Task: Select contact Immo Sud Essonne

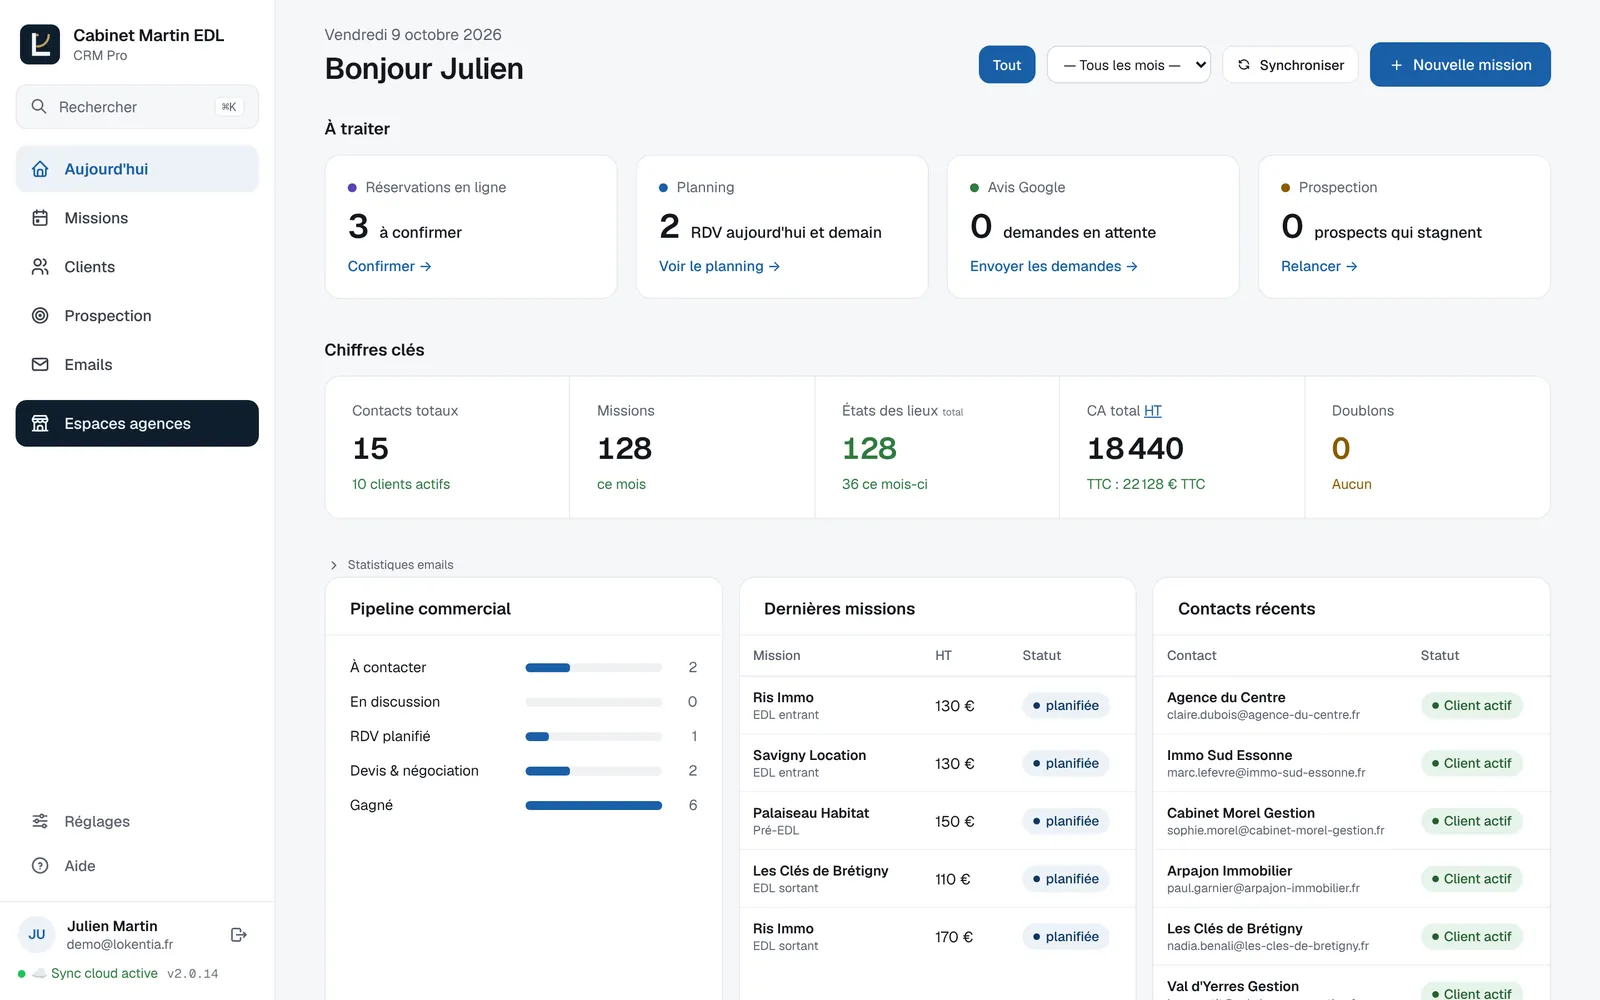Action: tap(1351, 763)
